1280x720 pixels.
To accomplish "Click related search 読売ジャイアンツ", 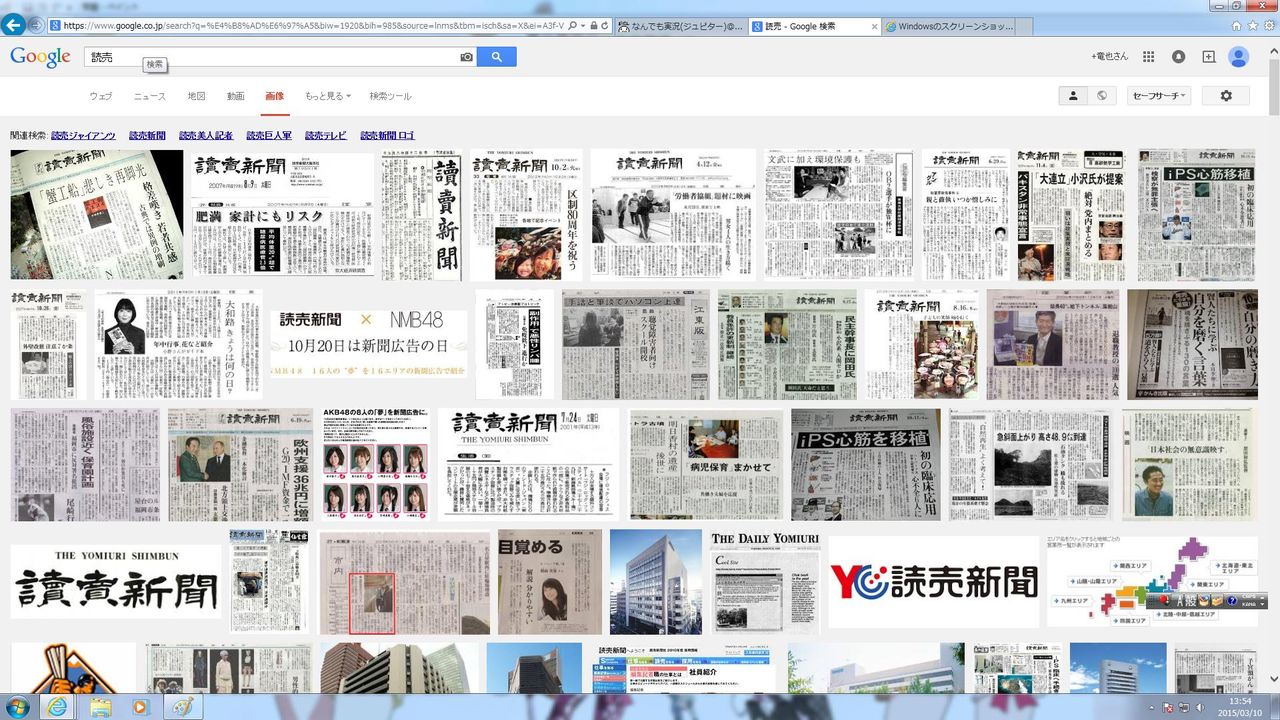I will 84,136.
